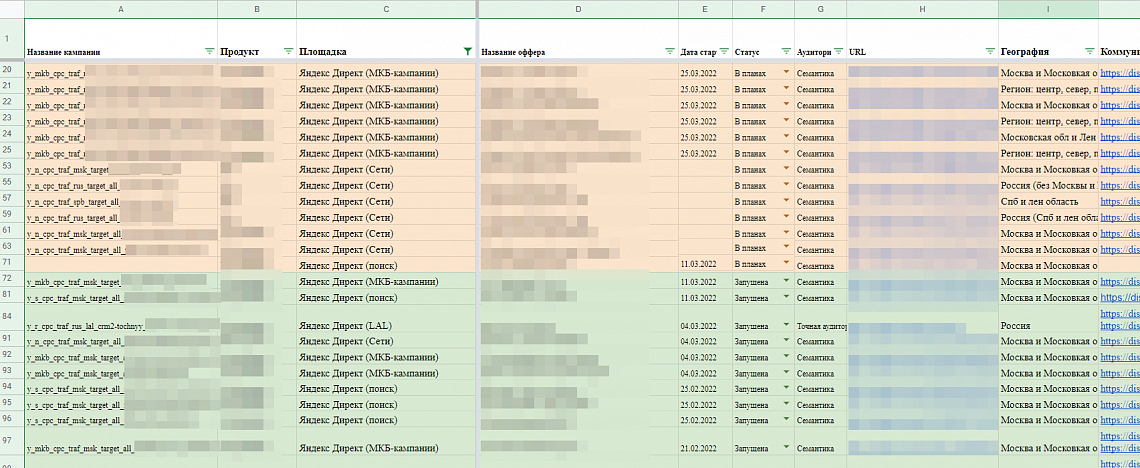
Task: Open the Дата старта filter icon
Action: point(723,51)
